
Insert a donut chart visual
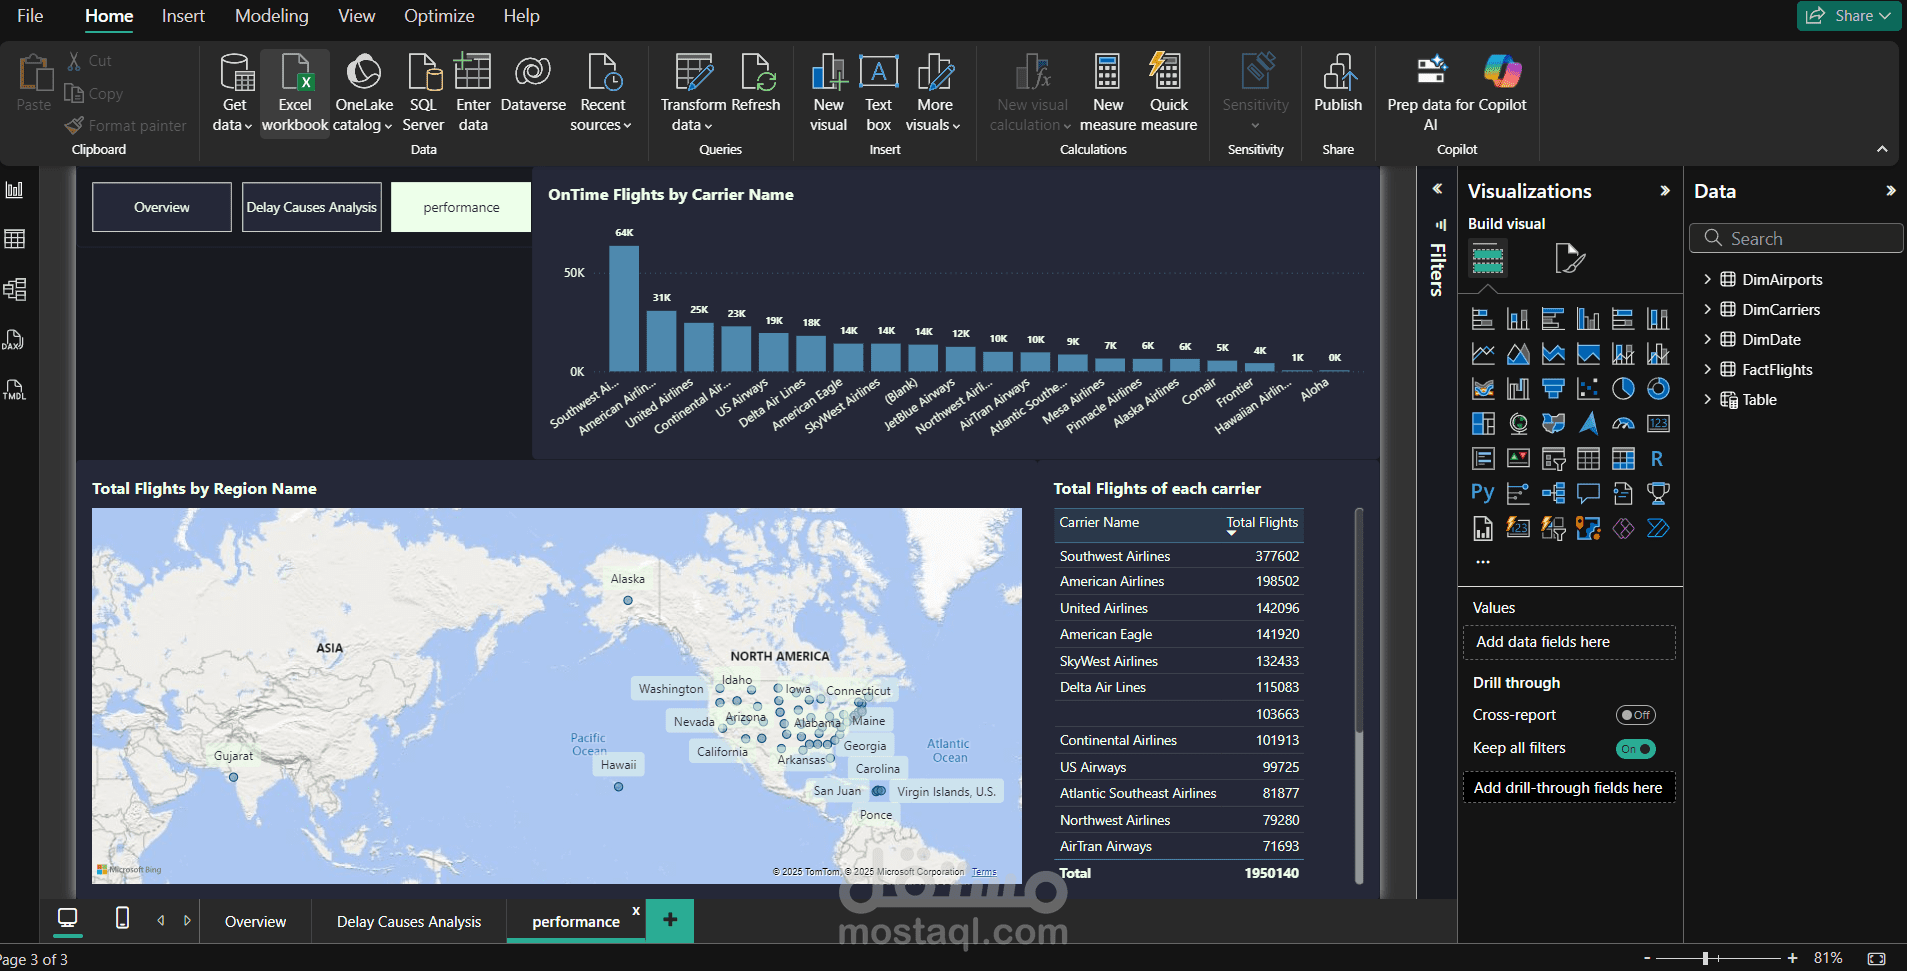point(1658,389)
